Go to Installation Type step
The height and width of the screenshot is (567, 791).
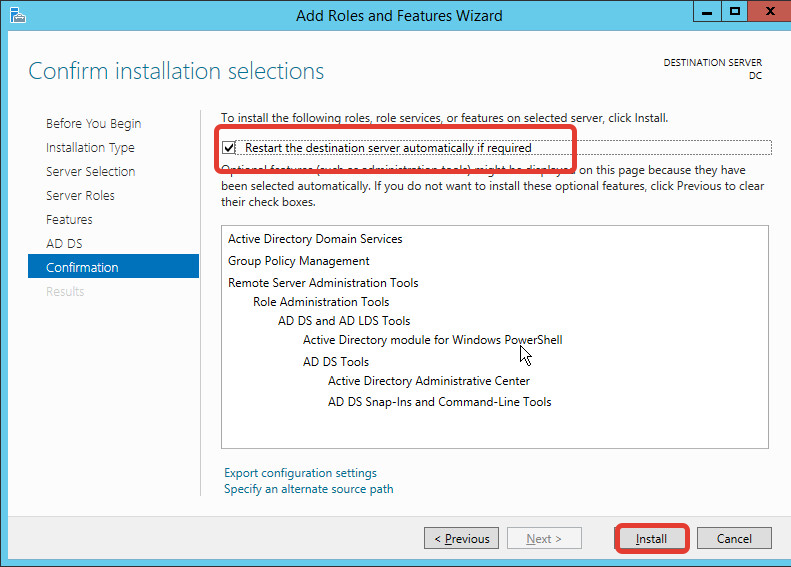click(x=90, y=147)
